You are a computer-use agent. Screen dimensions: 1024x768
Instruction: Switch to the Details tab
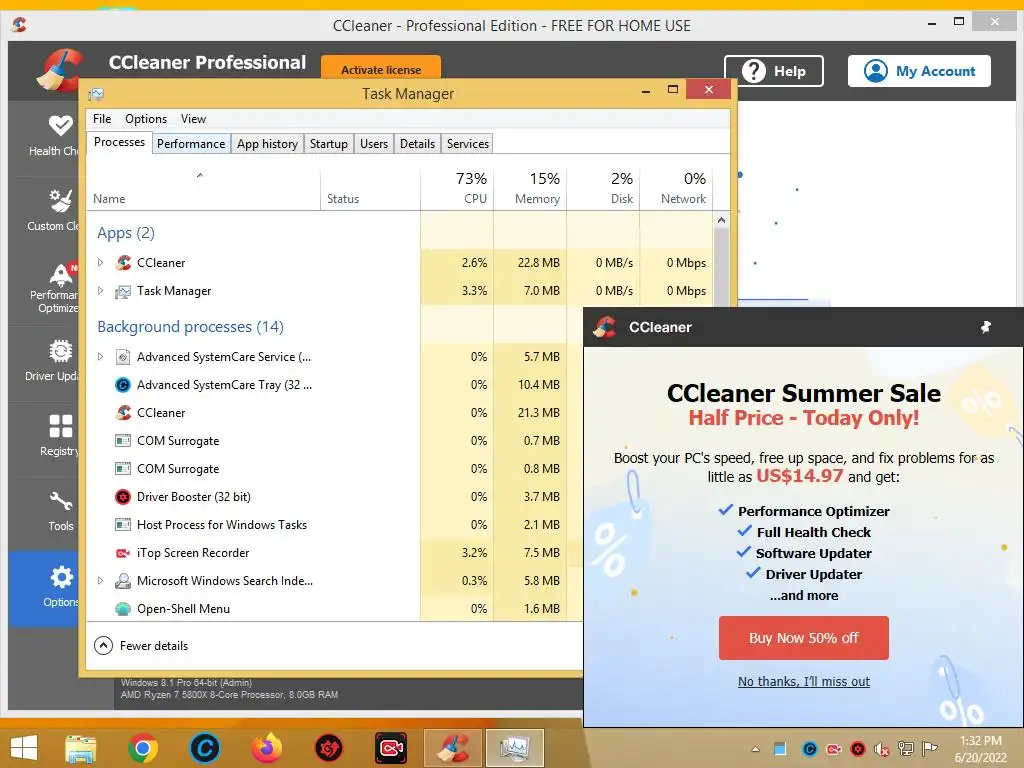click(417, 144)
